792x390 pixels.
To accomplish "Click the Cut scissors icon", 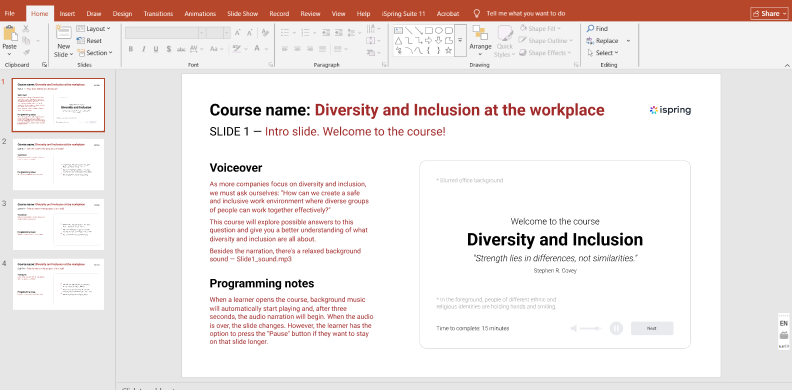I will (x=26, y=29).
